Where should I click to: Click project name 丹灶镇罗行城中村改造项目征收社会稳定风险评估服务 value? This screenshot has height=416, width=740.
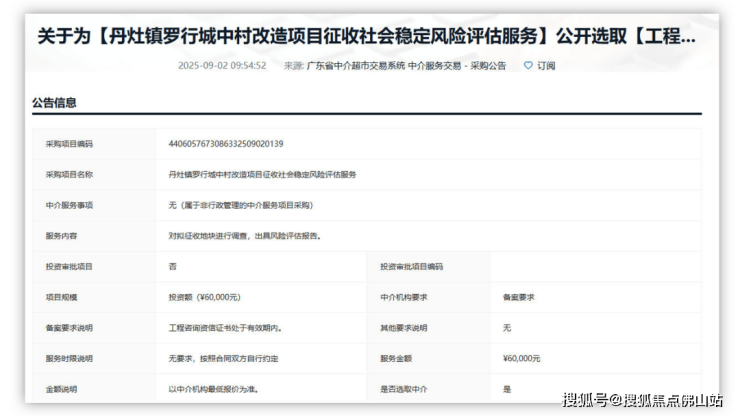262,175
